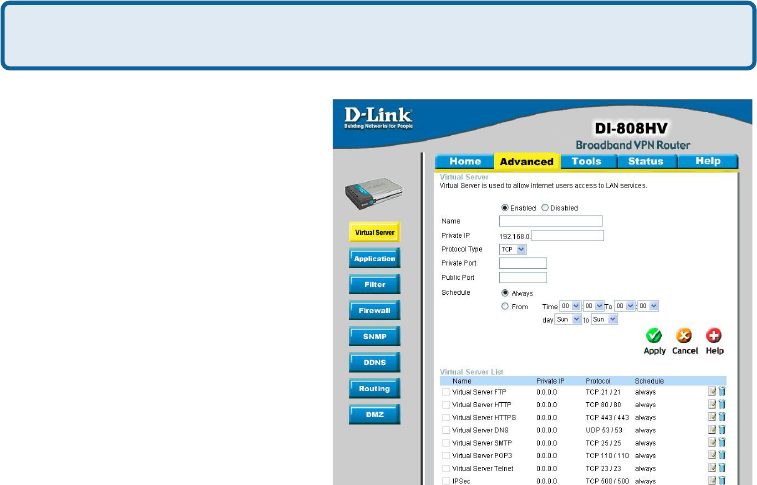Open the DDNS sidebar section
The image size is (757, 485).
click(x=374, y=362)
